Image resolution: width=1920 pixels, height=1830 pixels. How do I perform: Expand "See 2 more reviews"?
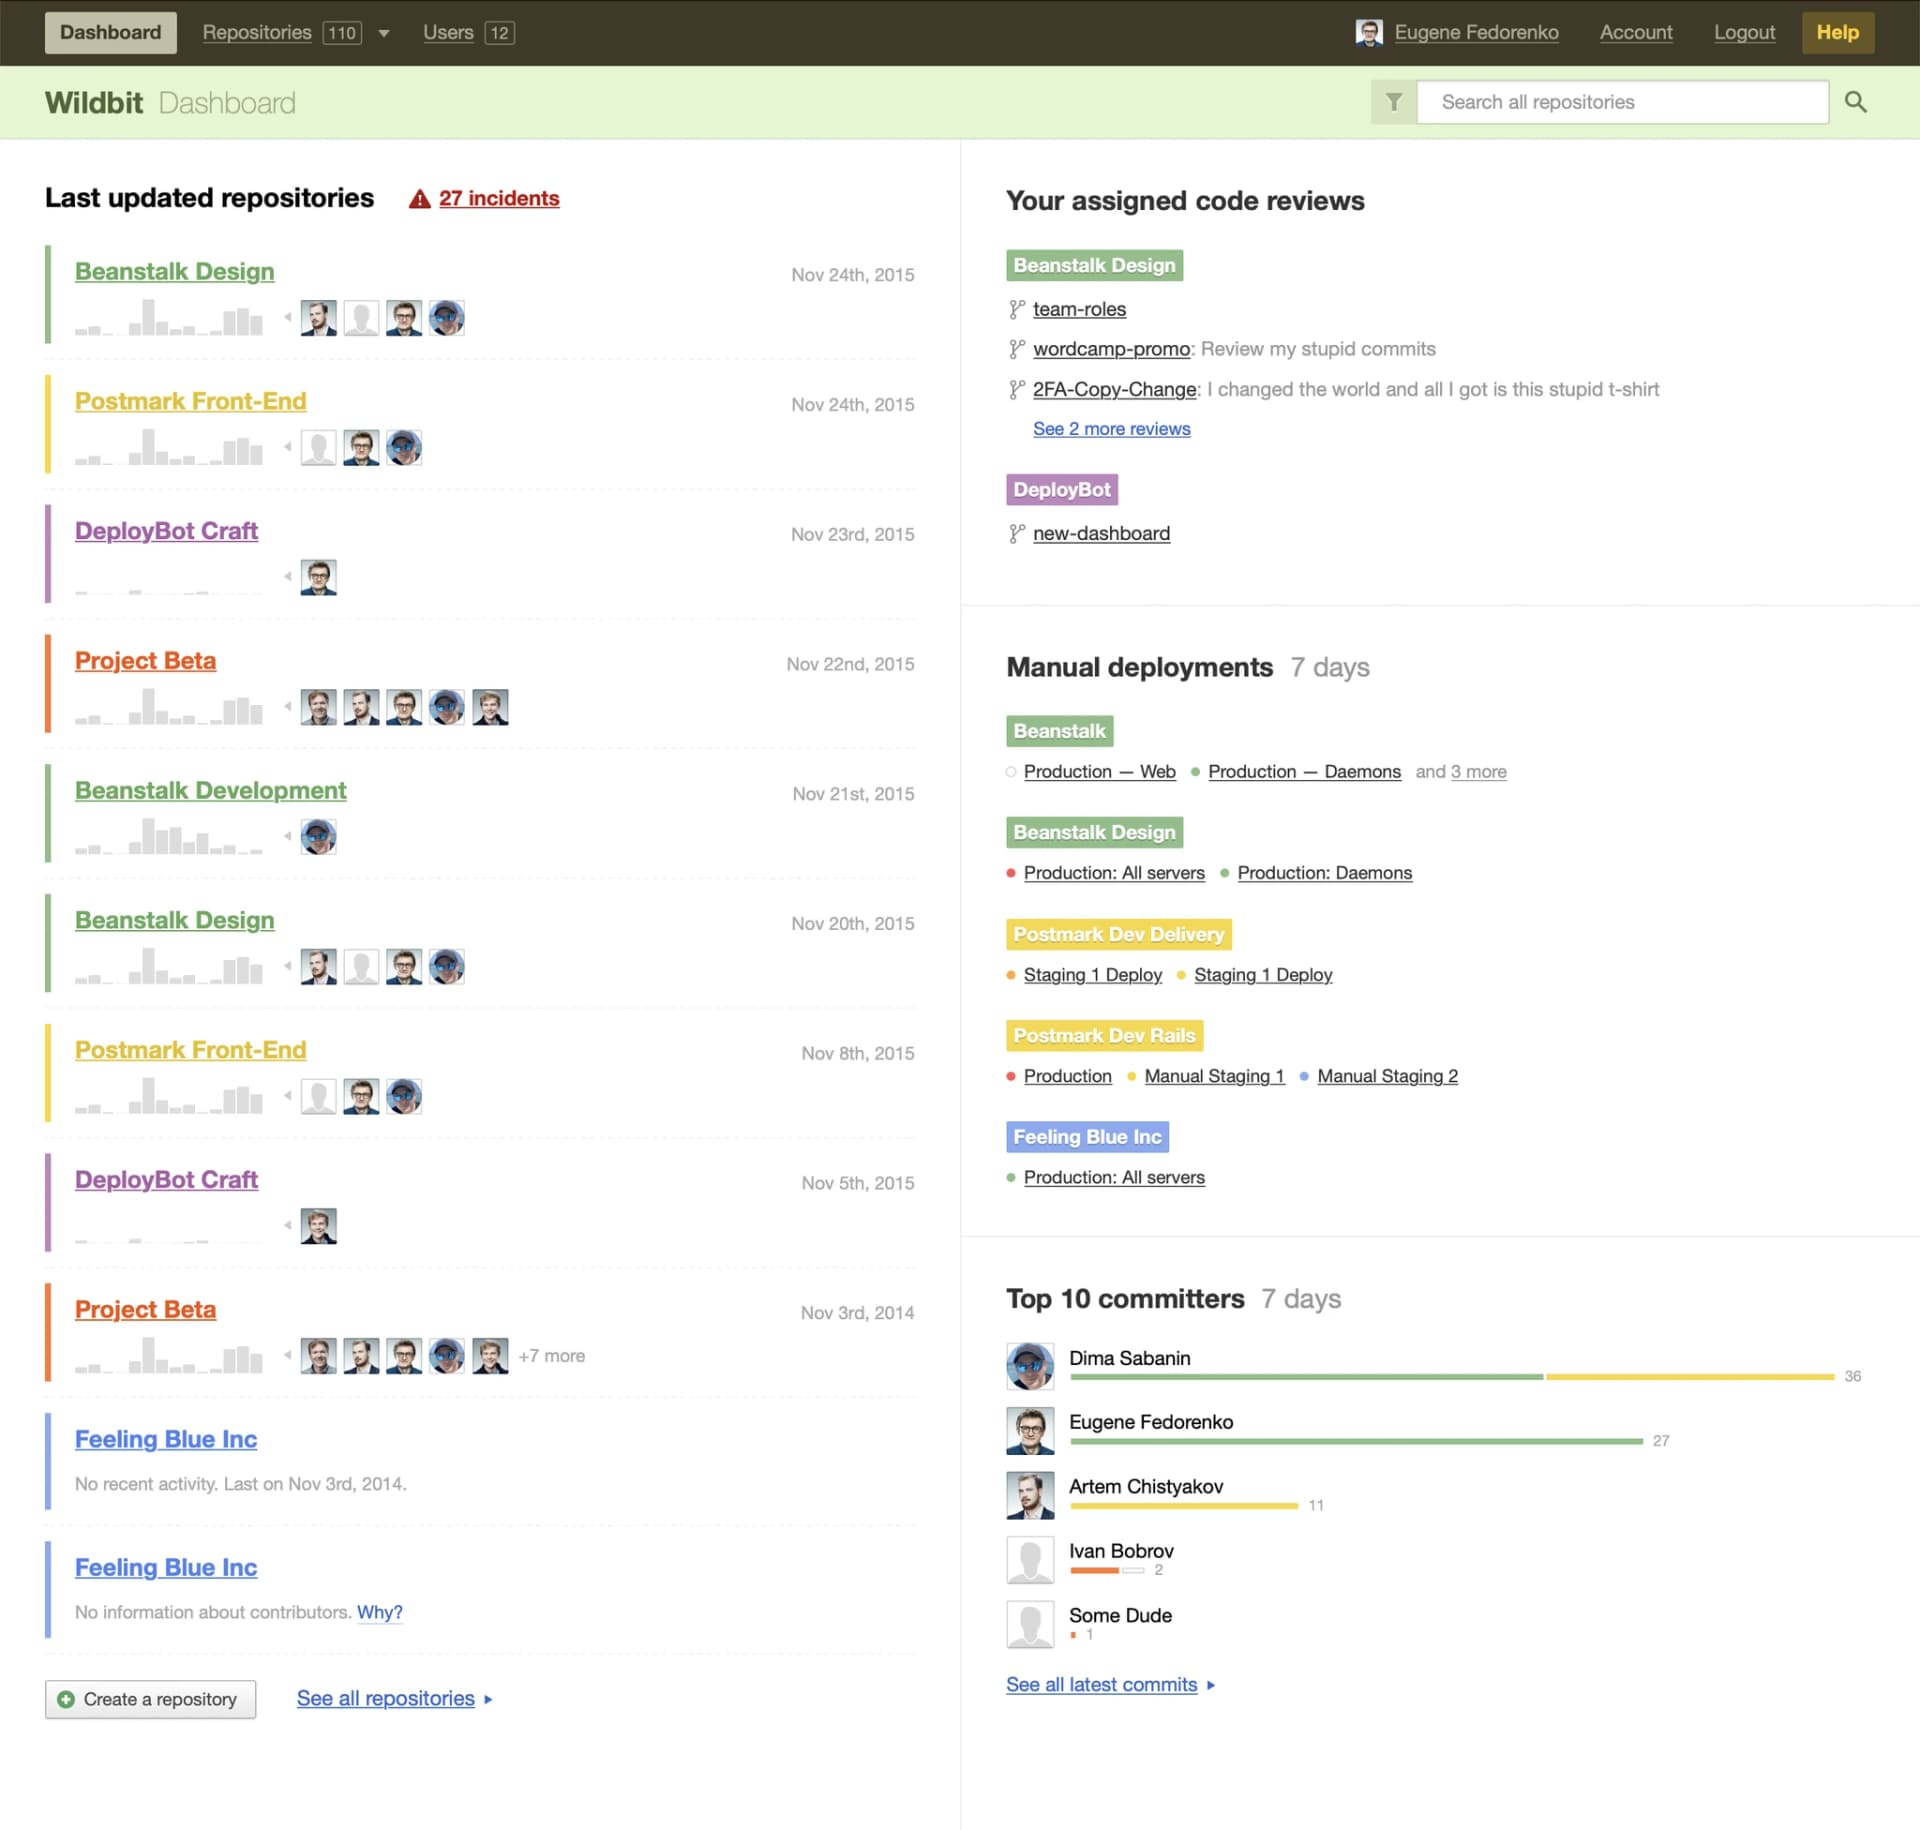click(x=1112, y=429)
